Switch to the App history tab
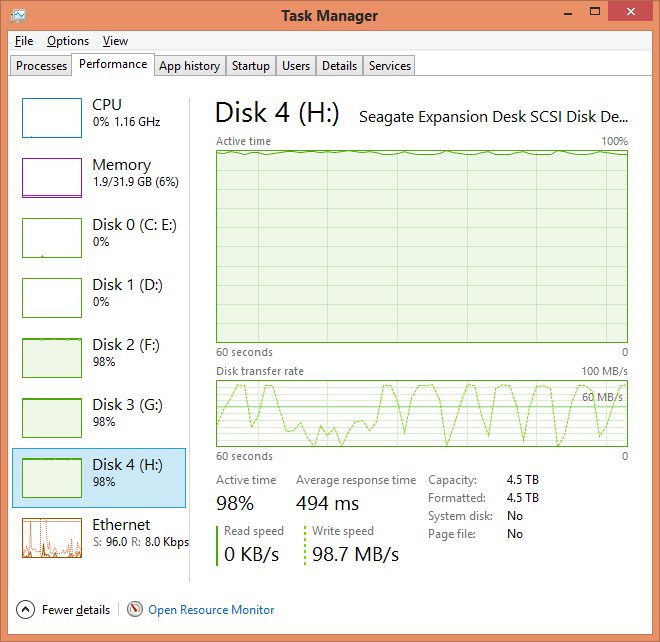This screenshot has height=642, width=660. [190, 66]
